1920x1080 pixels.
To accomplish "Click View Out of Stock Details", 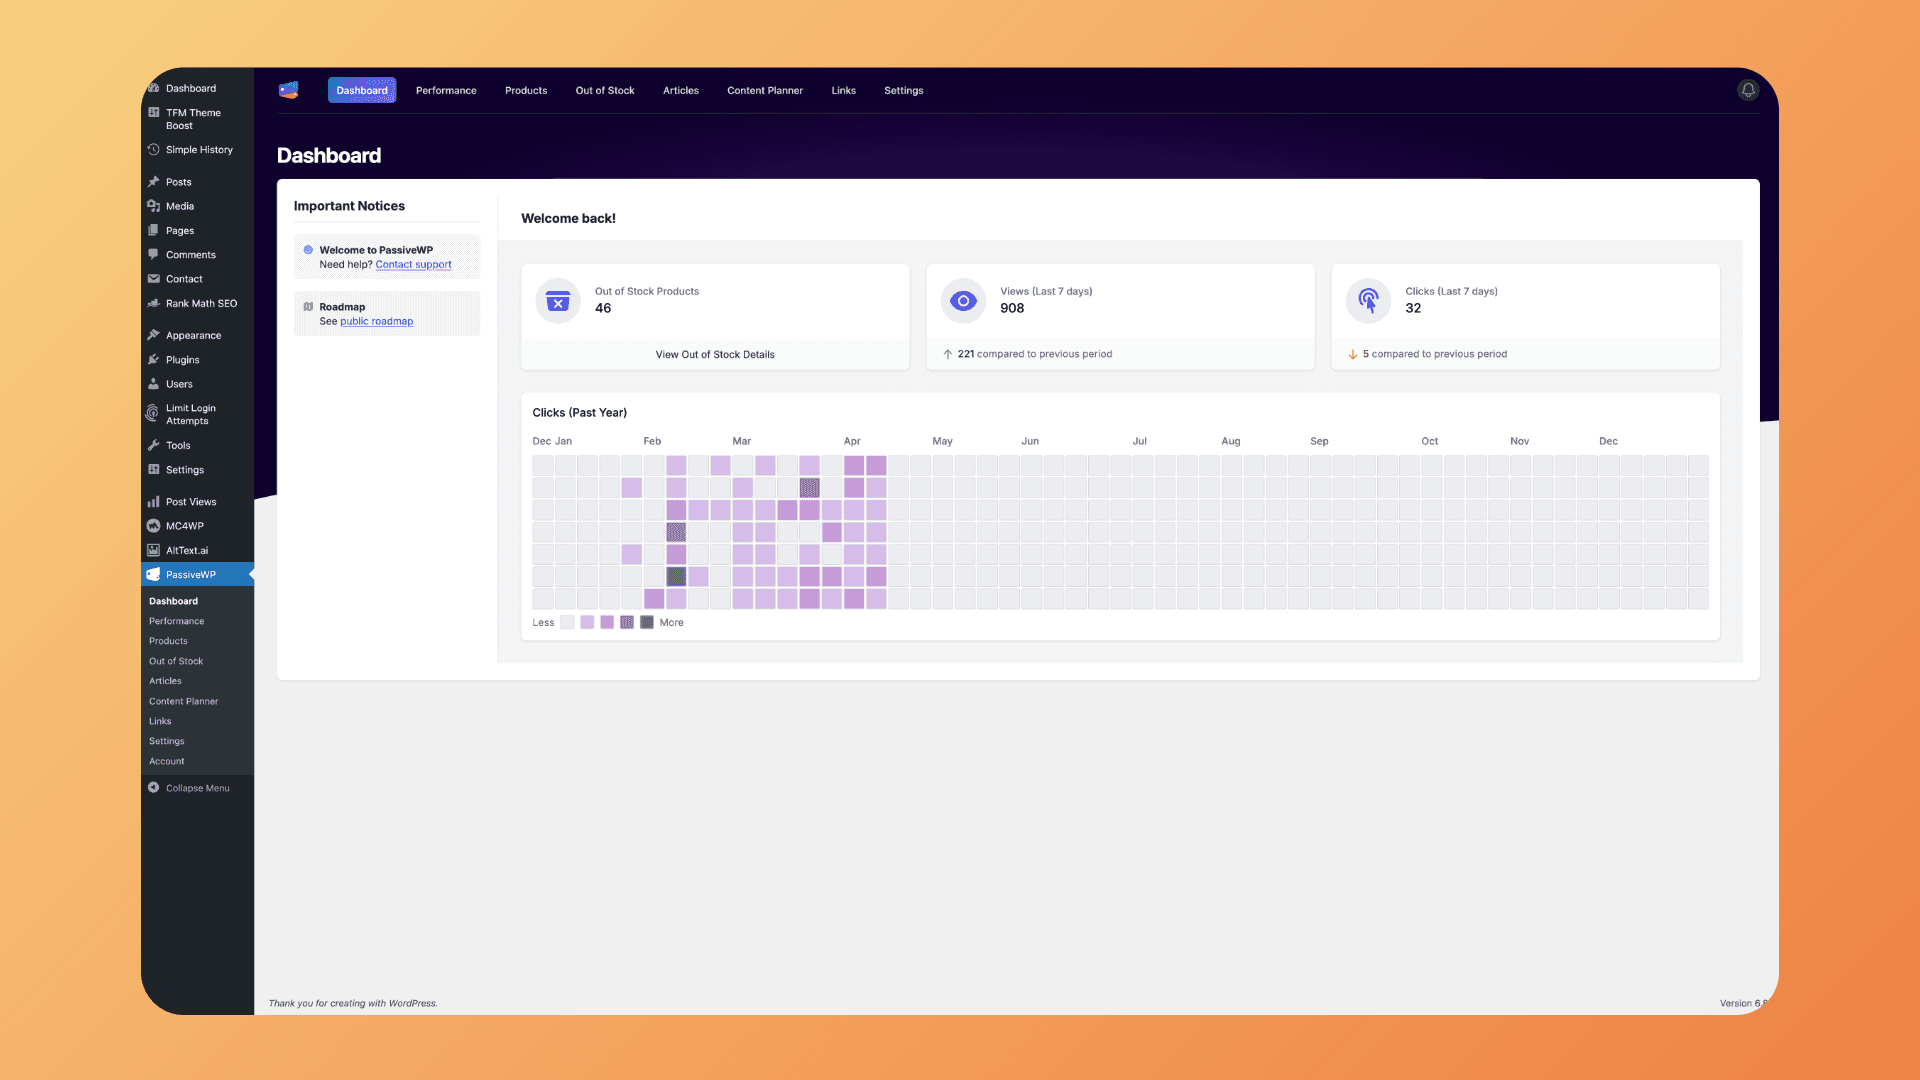I will point(714,354).
